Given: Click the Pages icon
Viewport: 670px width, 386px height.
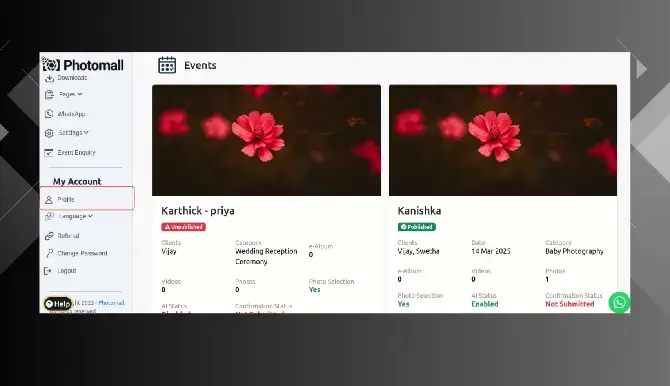Looking at the screenshot, I should click(x=49, y=94).
